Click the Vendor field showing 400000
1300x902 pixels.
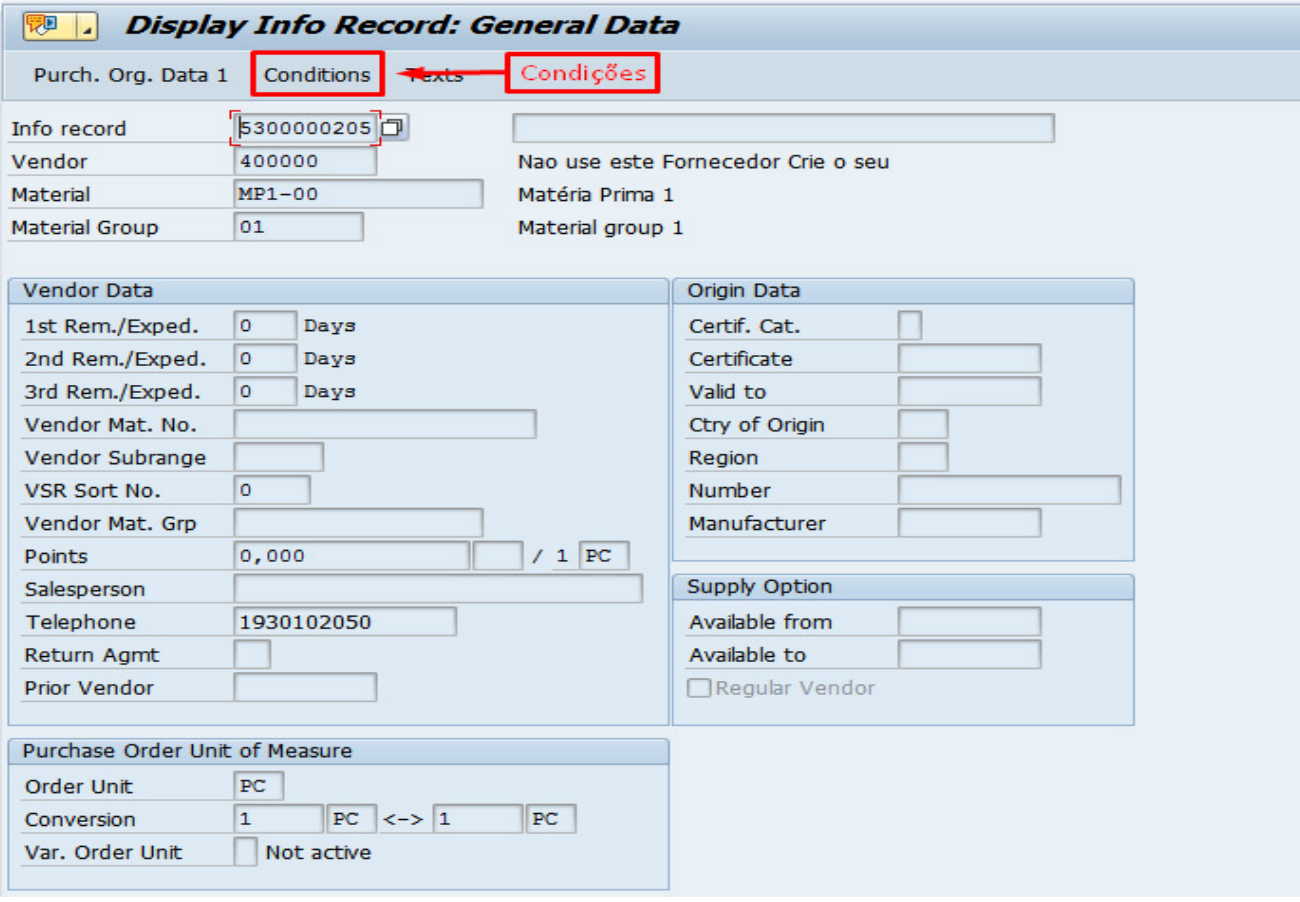(305, 161)
